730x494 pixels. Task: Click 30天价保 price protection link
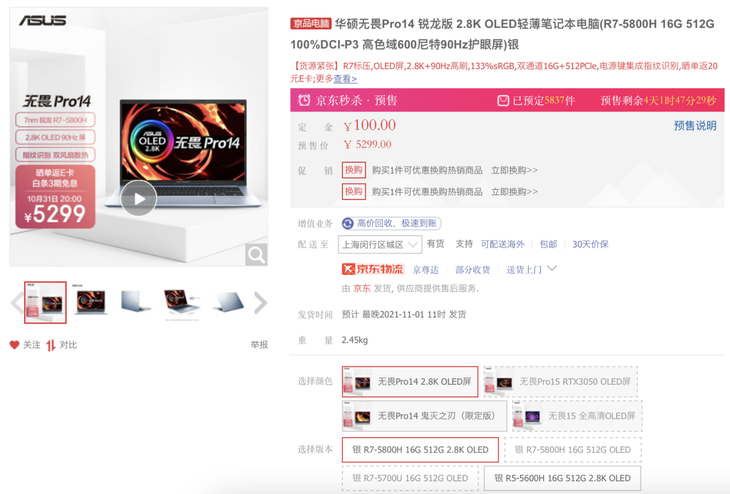590,244
